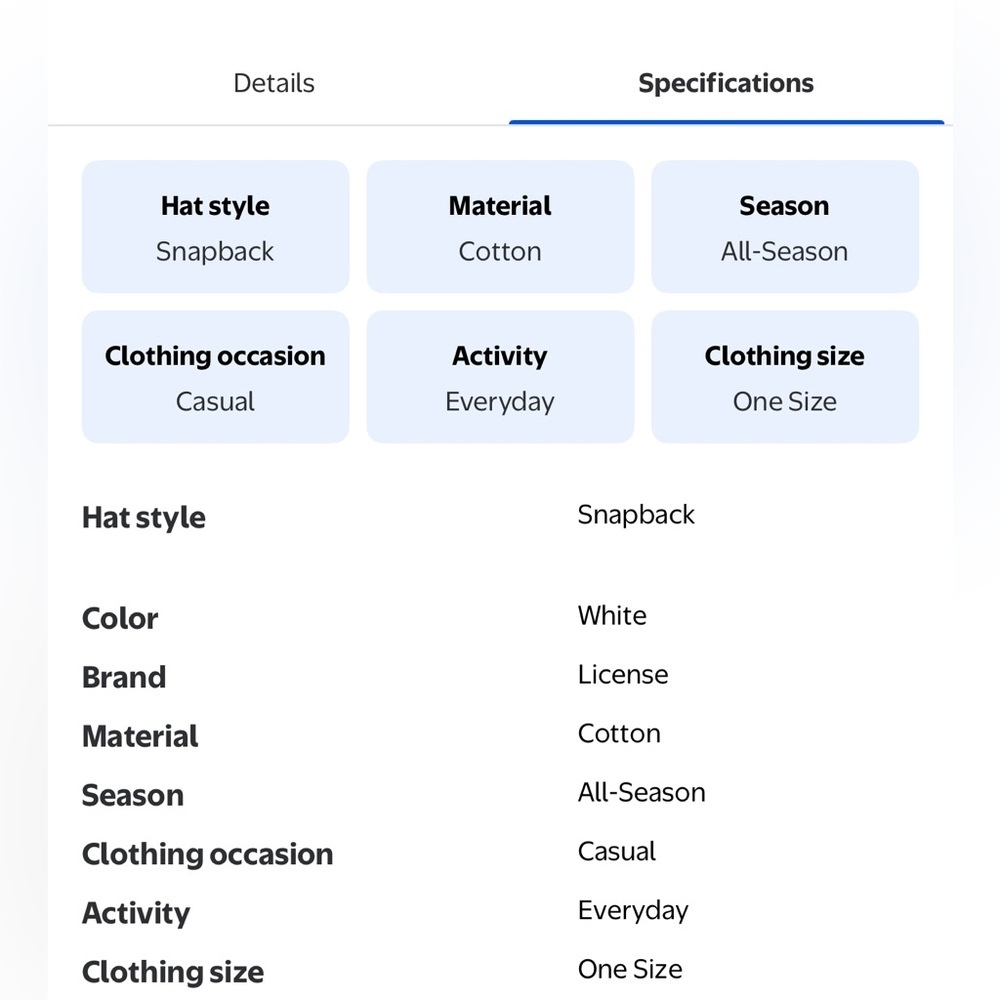Image resolution: width=1000 pixels, height=1000 pixels.
Task: Click the Everyday value in list
Action: pyautogui.click(x=633, y=911)
